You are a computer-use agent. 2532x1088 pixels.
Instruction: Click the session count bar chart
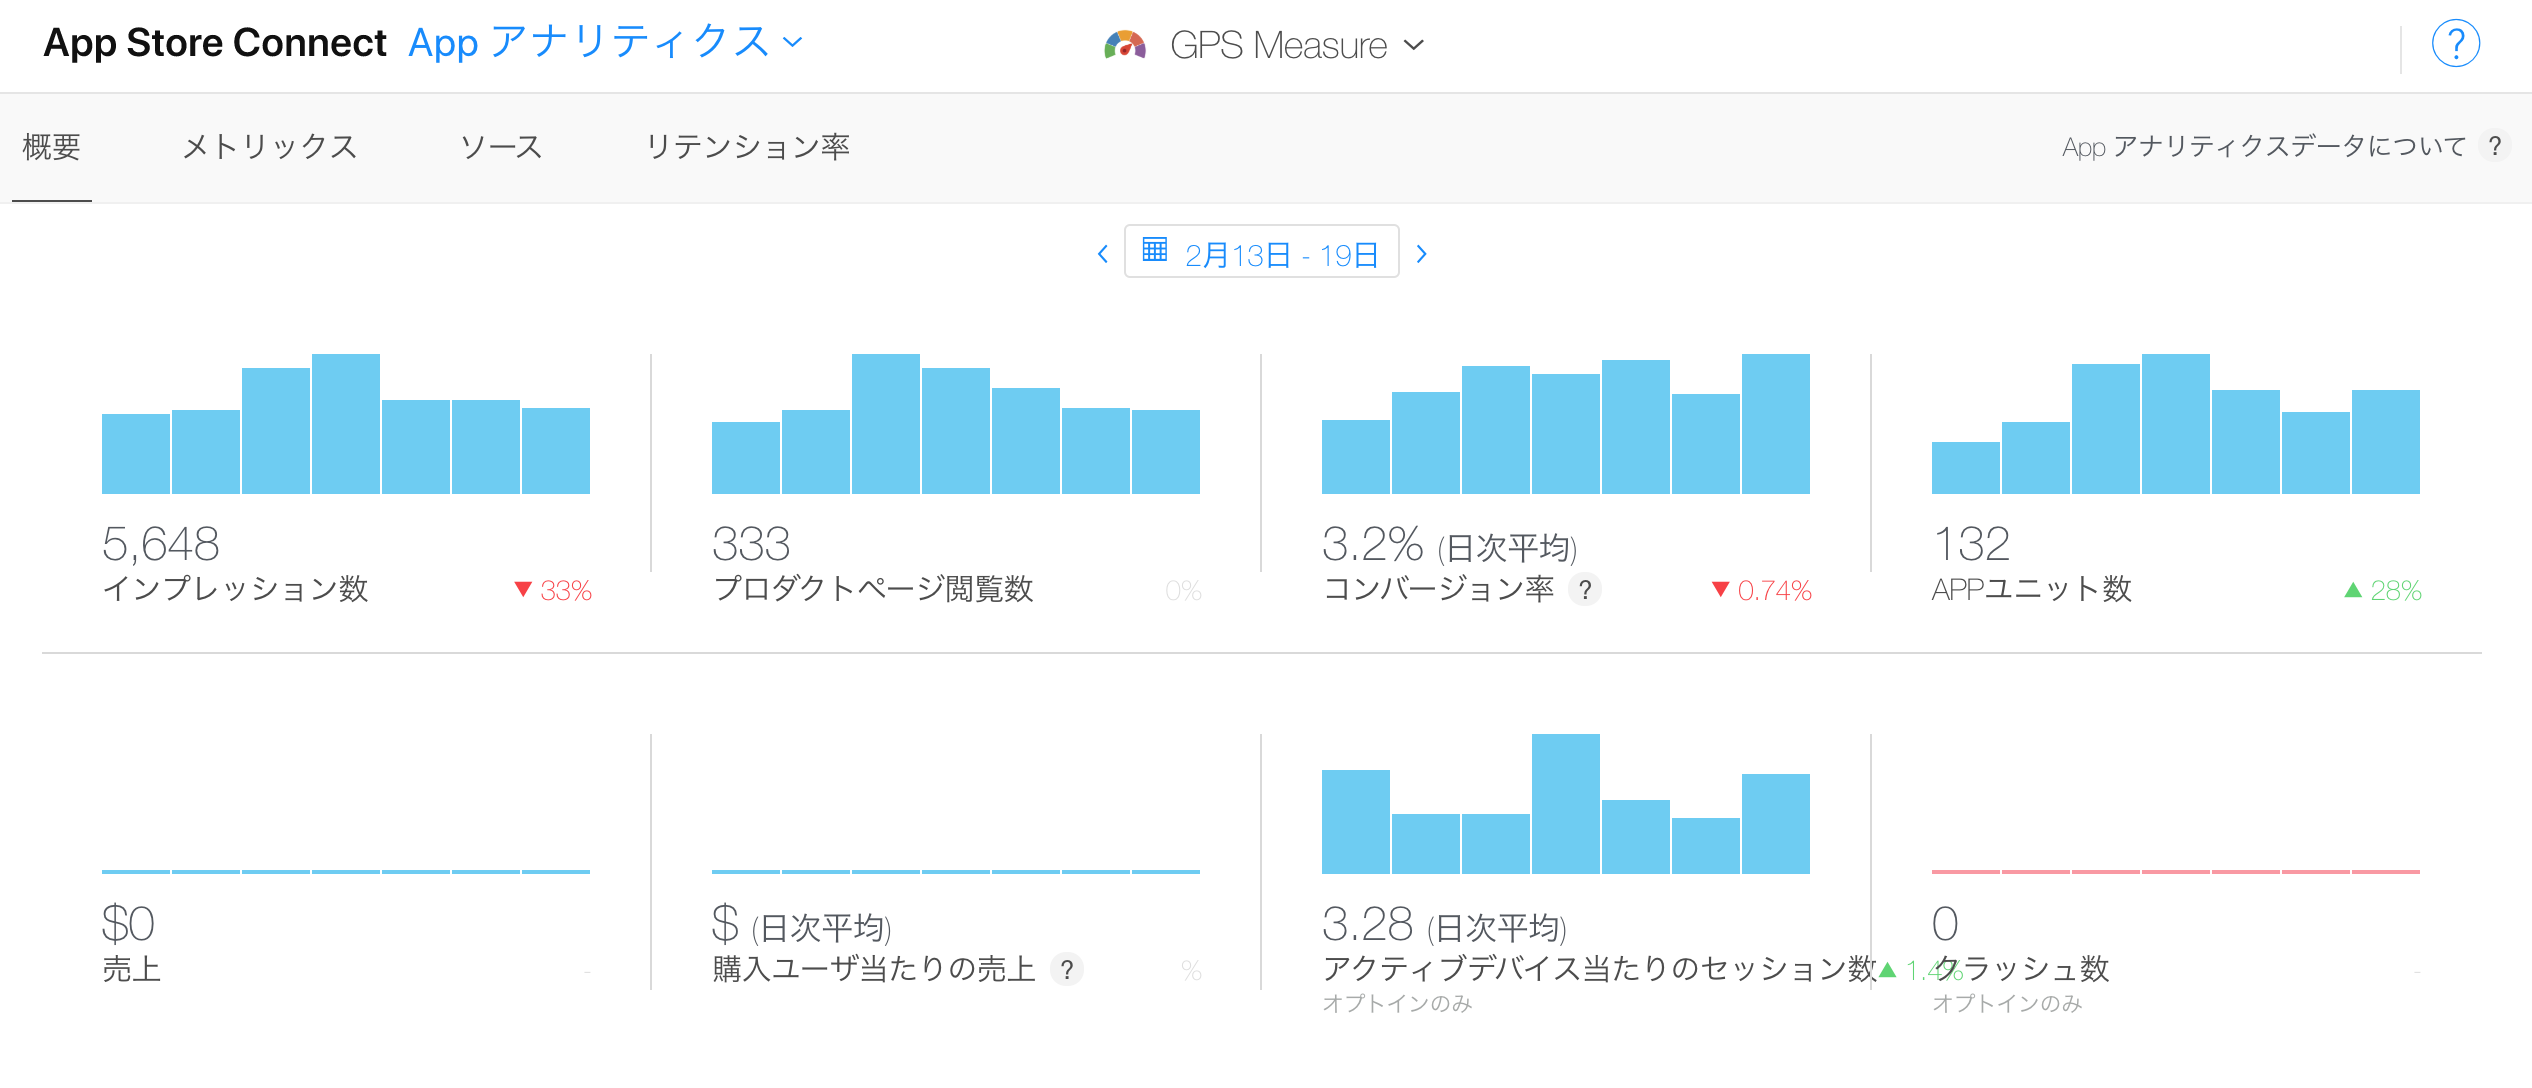pos(1566,804)
